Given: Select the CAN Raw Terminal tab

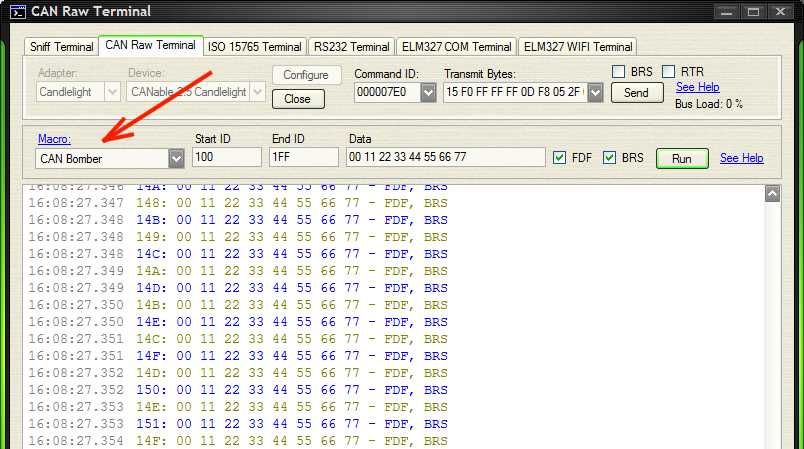Looking at the screenshot, I should pyautogui.click(x=150, y=45).
